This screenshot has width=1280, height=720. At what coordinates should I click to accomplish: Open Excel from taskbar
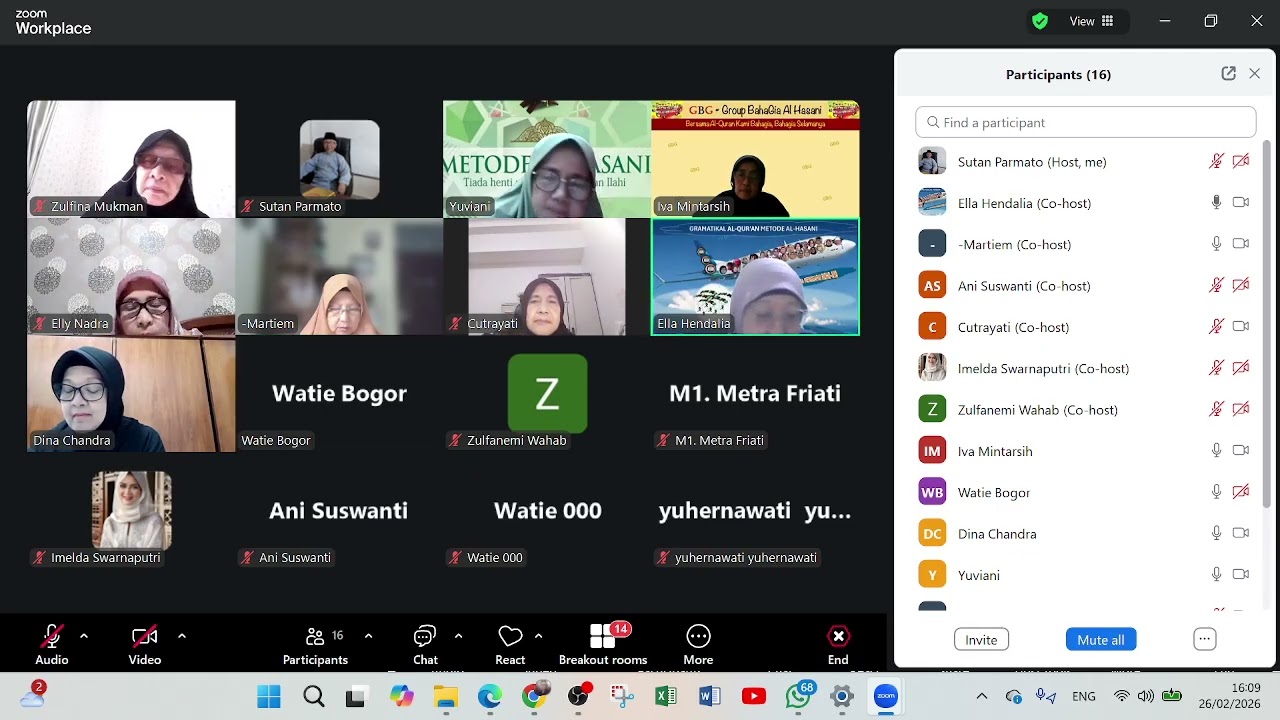(666, 696)
